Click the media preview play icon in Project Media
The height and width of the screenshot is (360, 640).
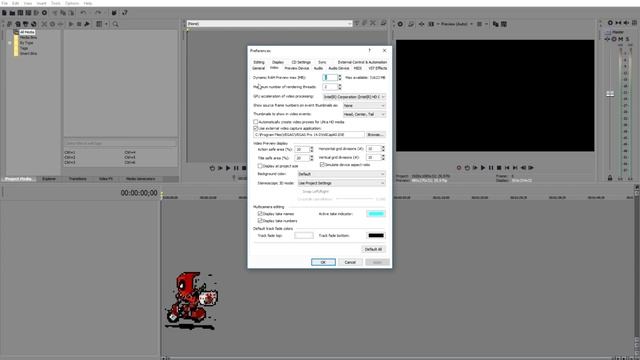coord(71,24)
